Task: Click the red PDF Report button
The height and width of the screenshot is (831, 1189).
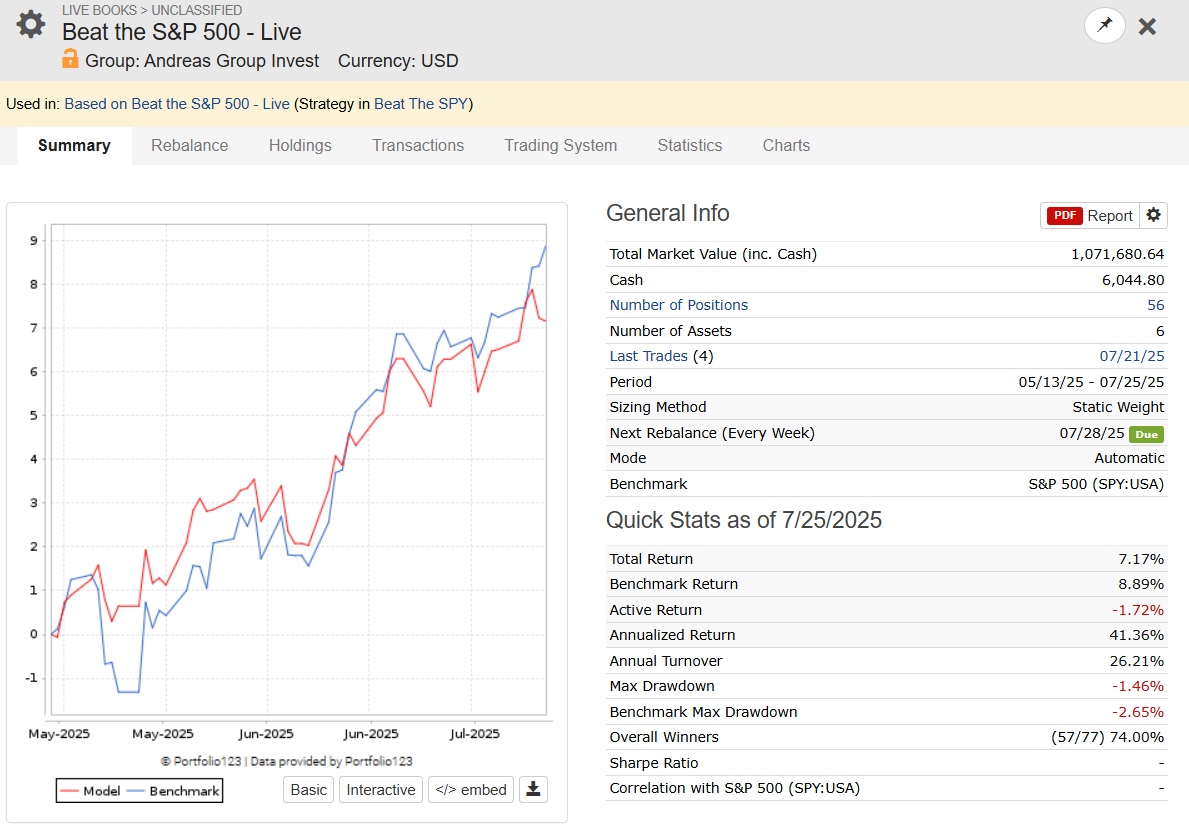Action: 1090,215
